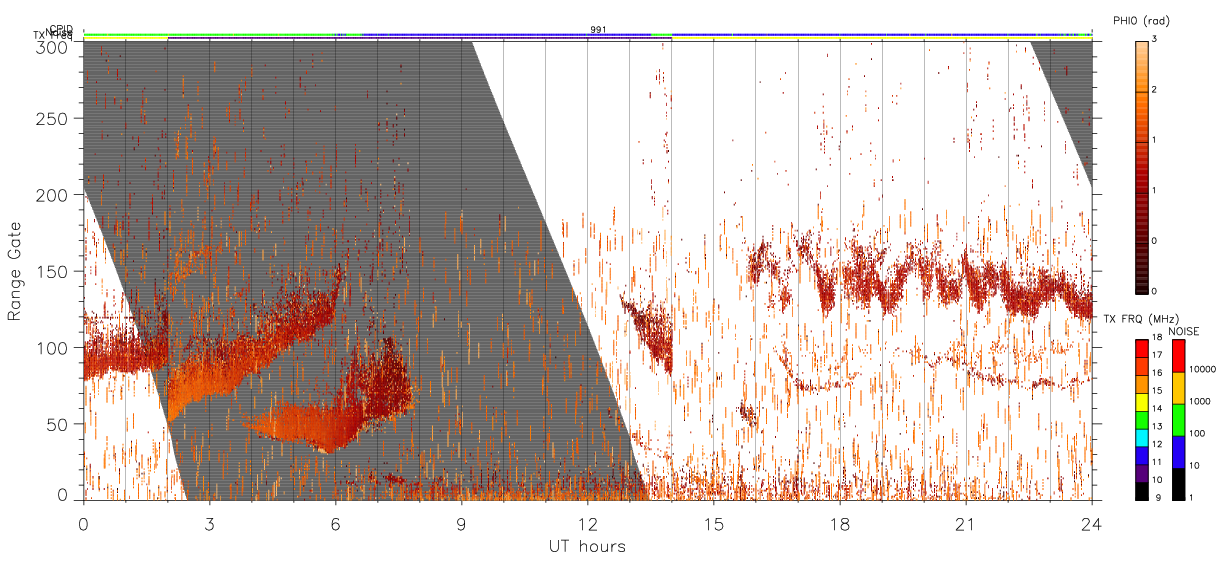Click the PHI0 colorbar gradient scale
This screenshot has height=567, width=1228.
(x=1141, y=166)
